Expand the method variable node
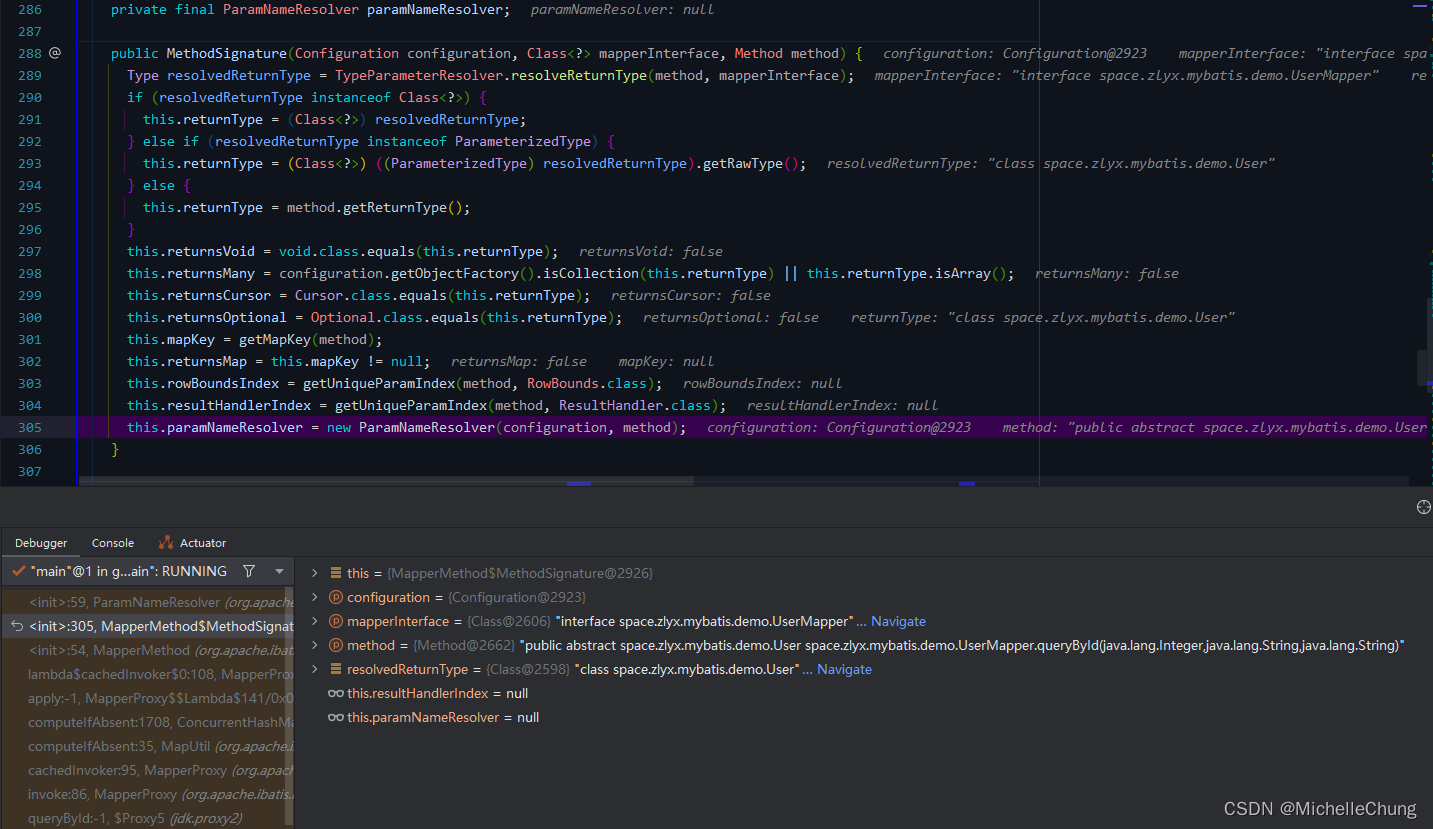 (x=314, y=645)
